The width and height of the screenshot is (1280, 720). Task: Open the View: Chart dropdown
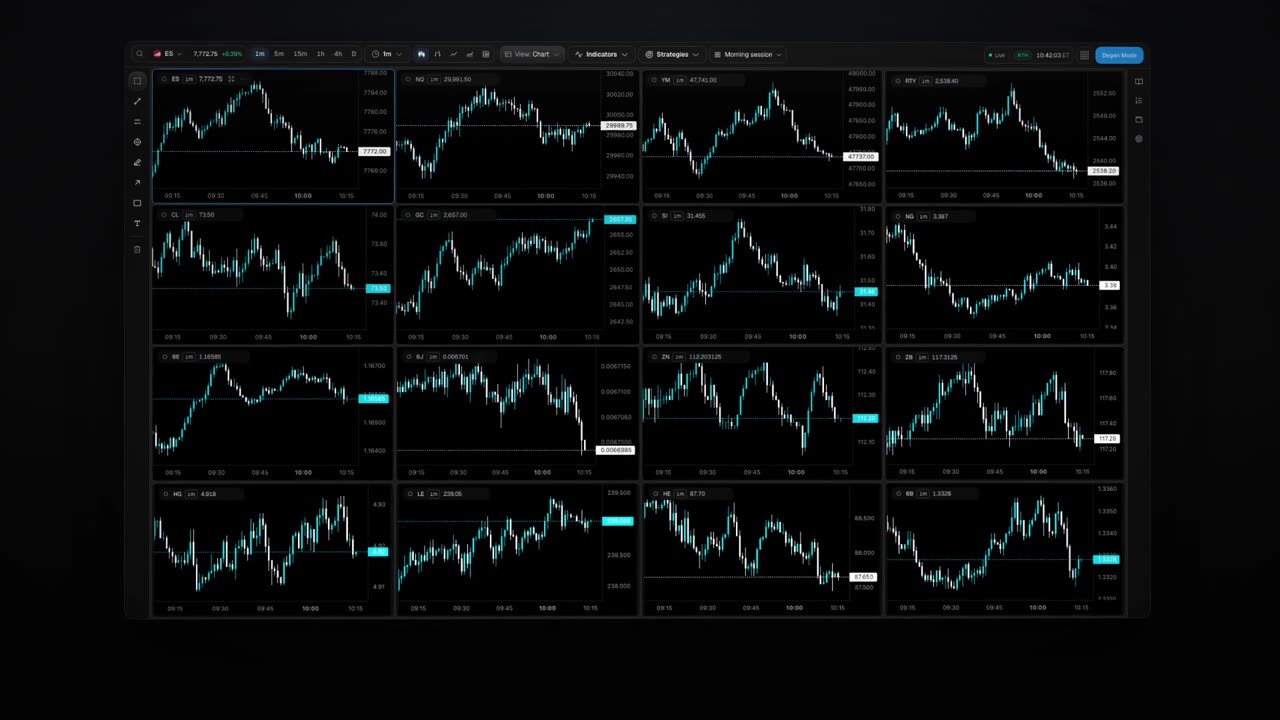[x=532, y=54]
